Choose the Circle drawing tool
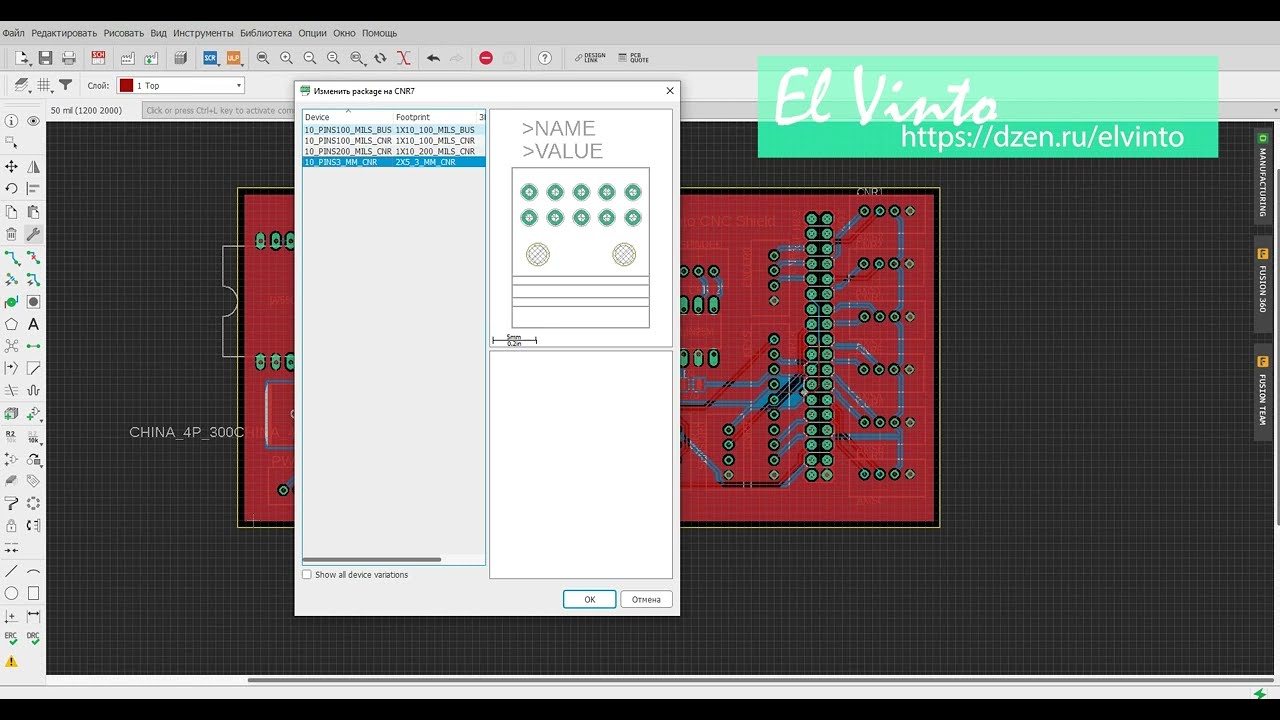Viewport: 1280px width, 720px height. coord(11,593)
